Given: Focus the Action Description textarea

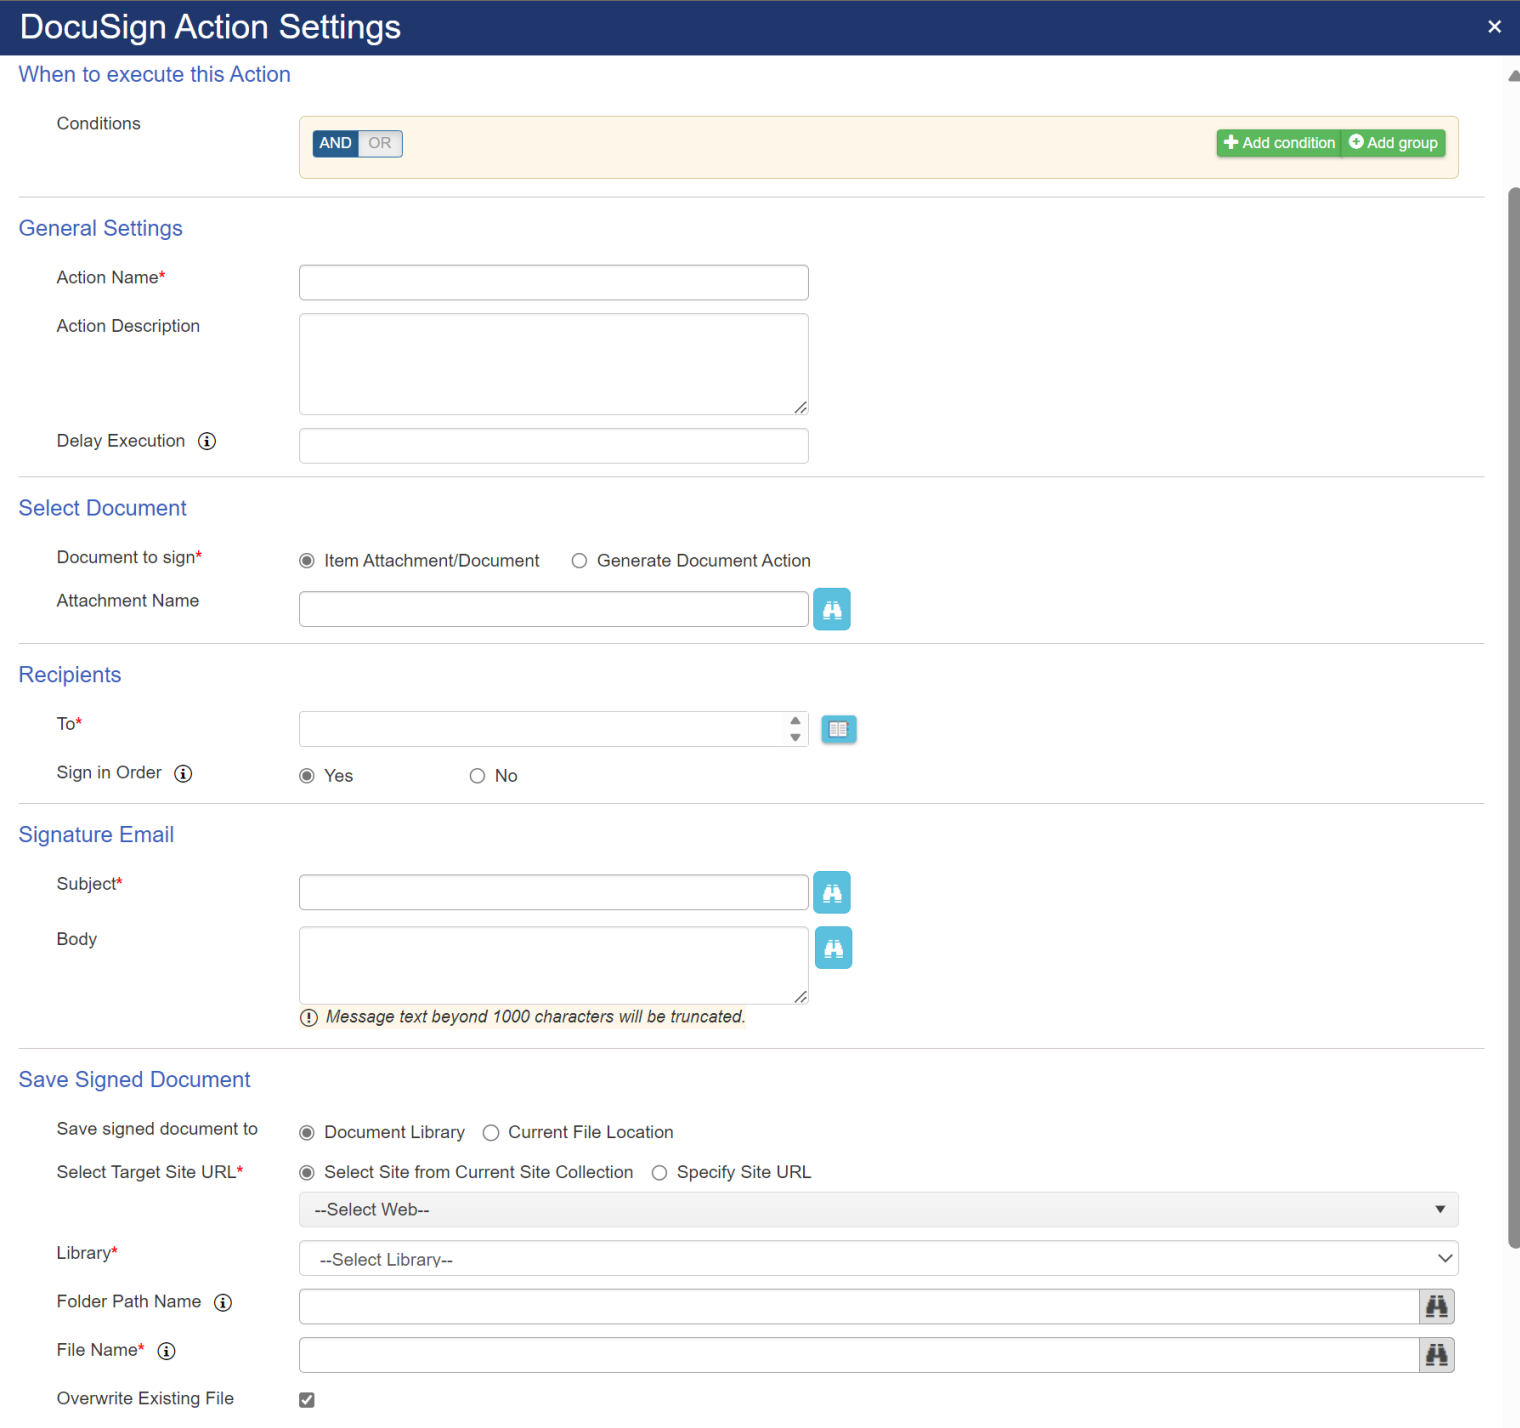Looking at the screenshot, I should 553,364.
